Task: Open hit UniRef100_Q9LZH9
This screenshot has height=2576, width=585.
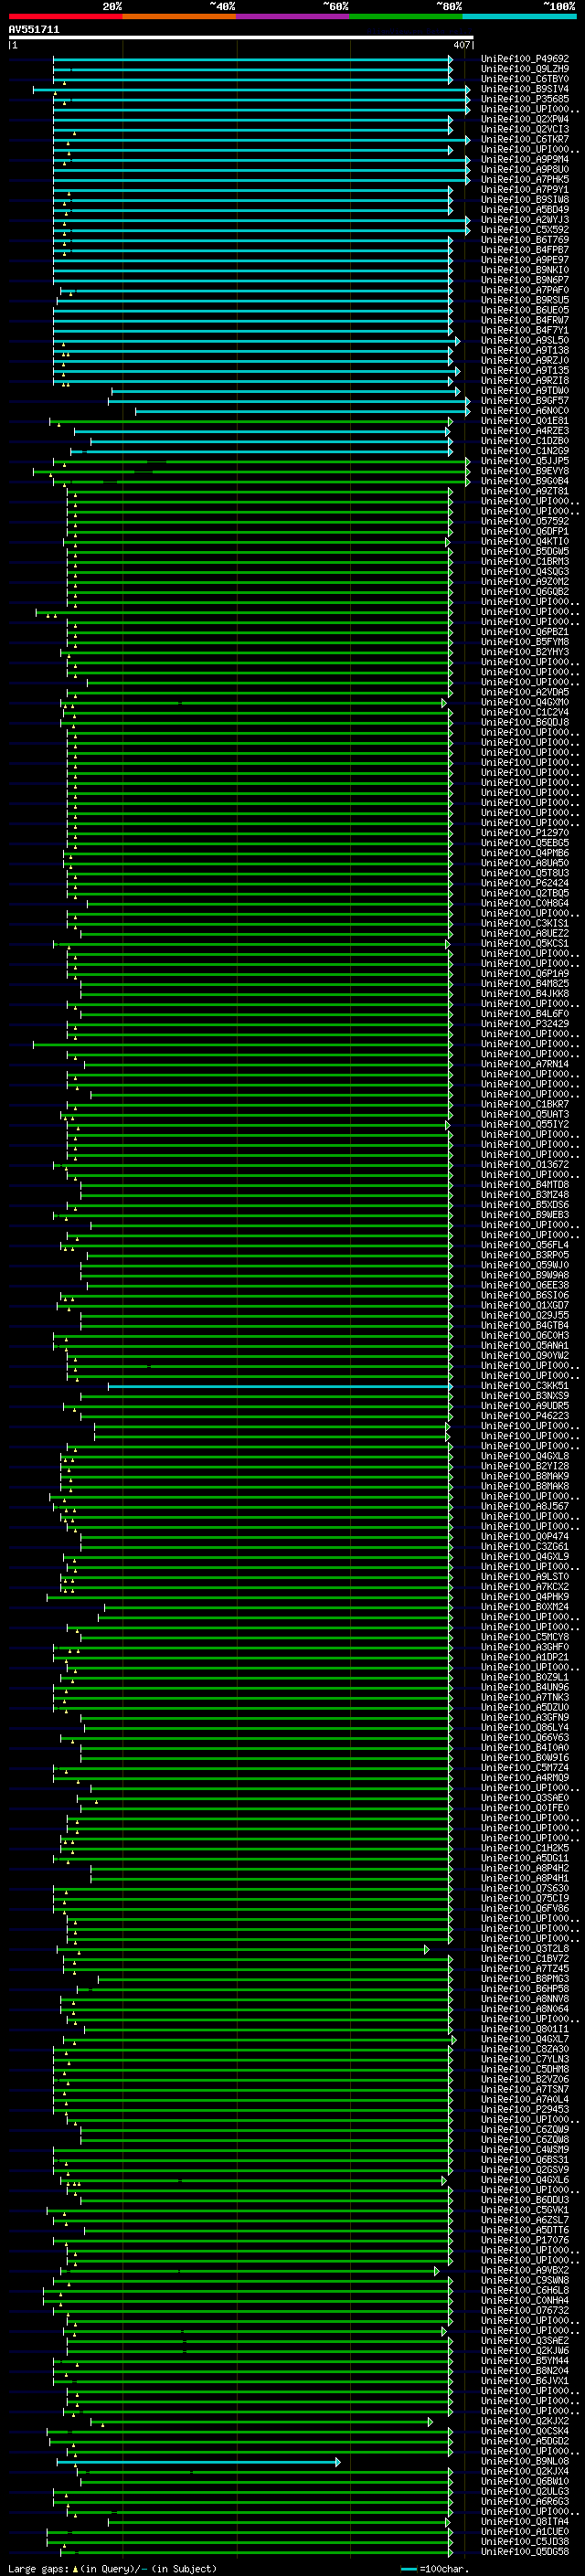Action: click(525, 69)
